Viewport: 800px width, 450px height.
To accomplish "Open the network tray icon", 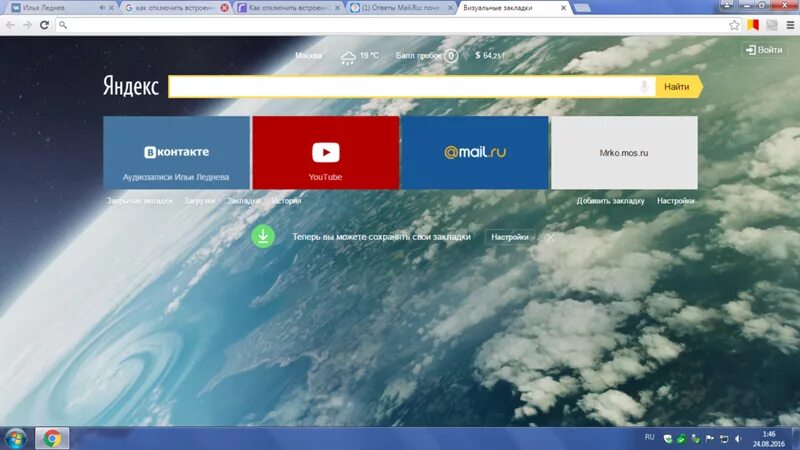I will point(724,439).
